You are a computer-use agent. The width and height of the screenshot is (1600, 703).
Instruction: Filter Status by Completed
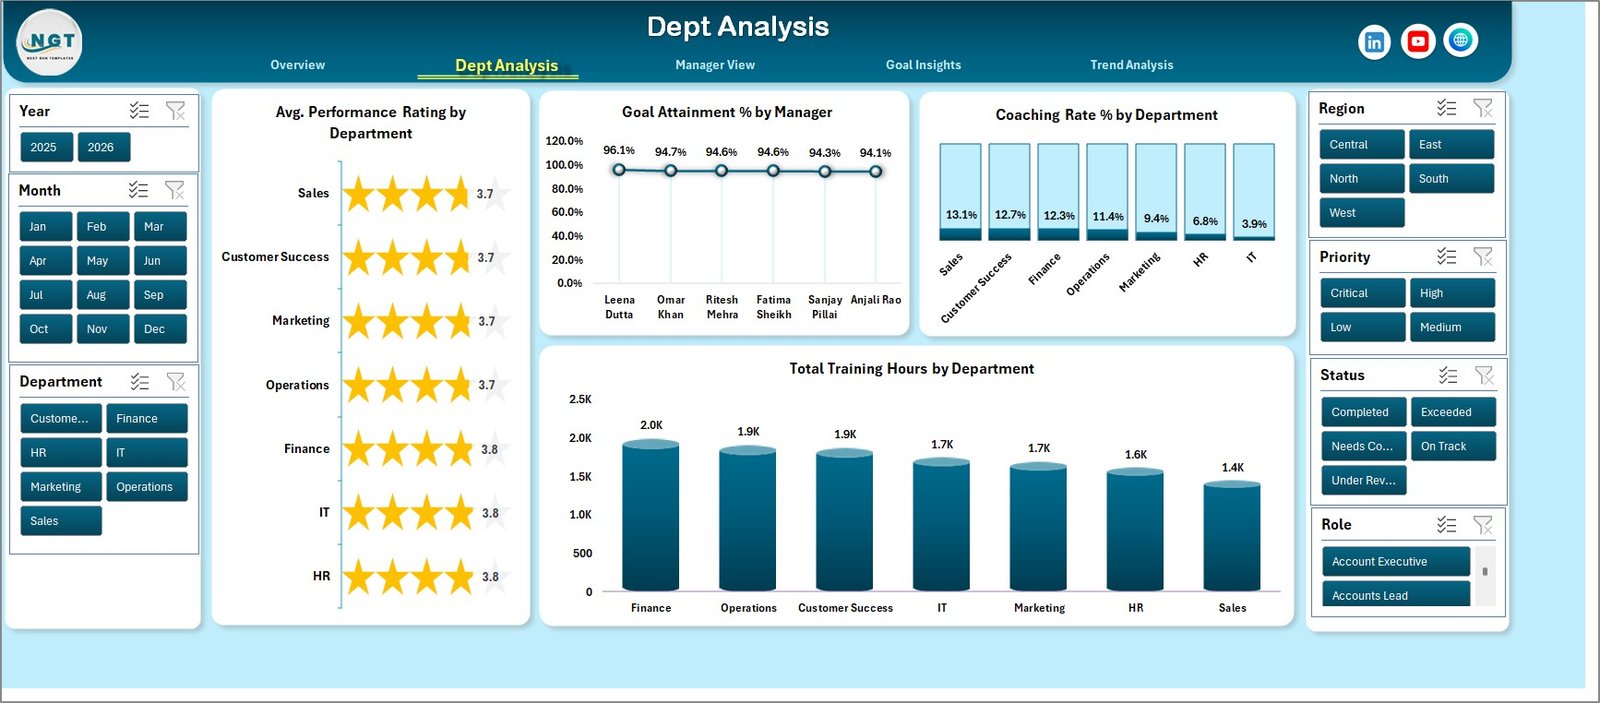[x=1363, y=412]
